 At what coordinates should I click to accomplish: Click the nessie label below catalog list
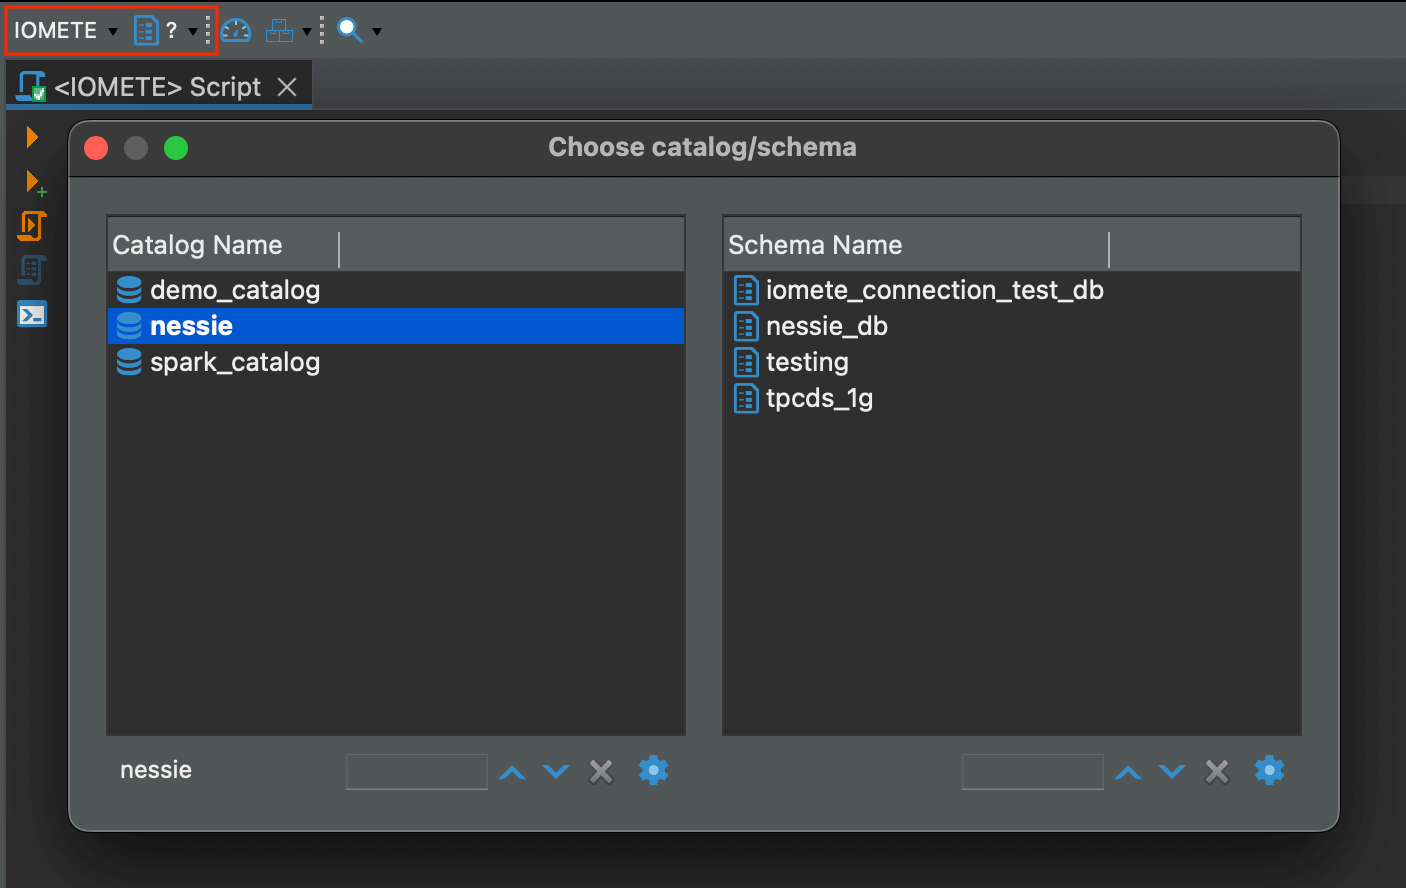point(156,770)
